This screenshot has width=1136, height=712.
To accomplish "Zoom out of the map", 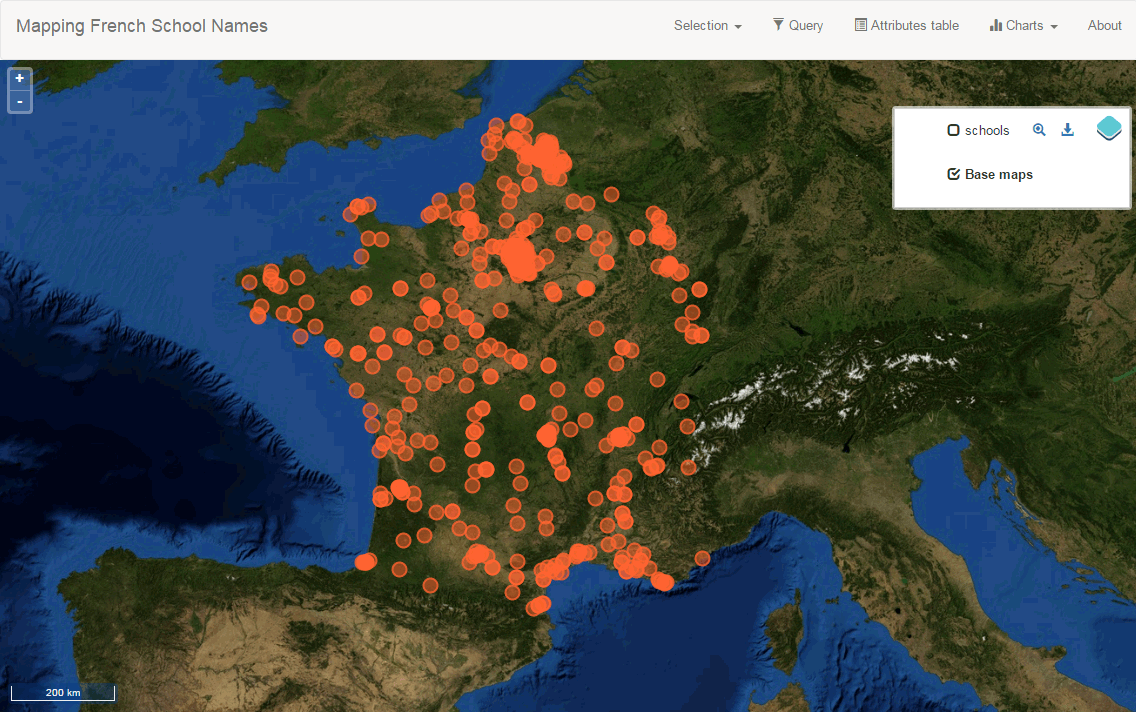I will (19, 102).
